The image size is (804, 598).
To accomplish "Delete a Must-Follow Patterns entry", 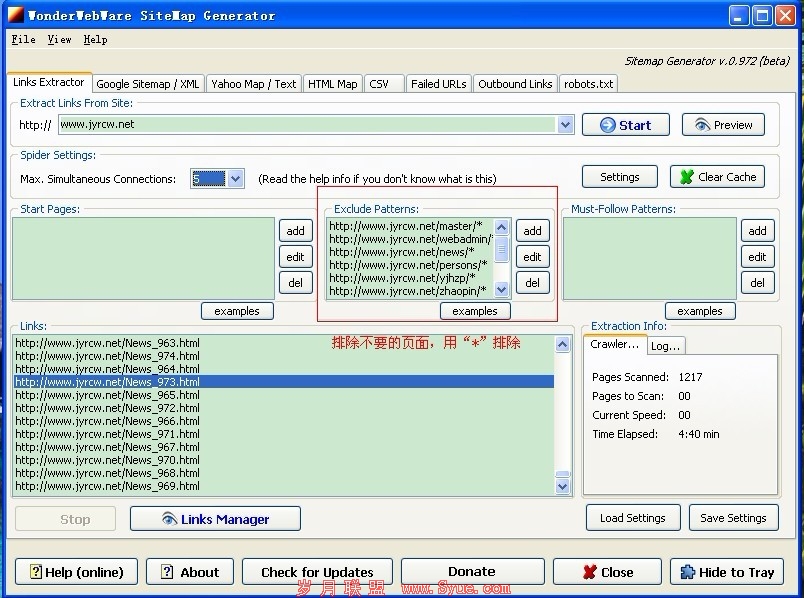I will (757, 283).
